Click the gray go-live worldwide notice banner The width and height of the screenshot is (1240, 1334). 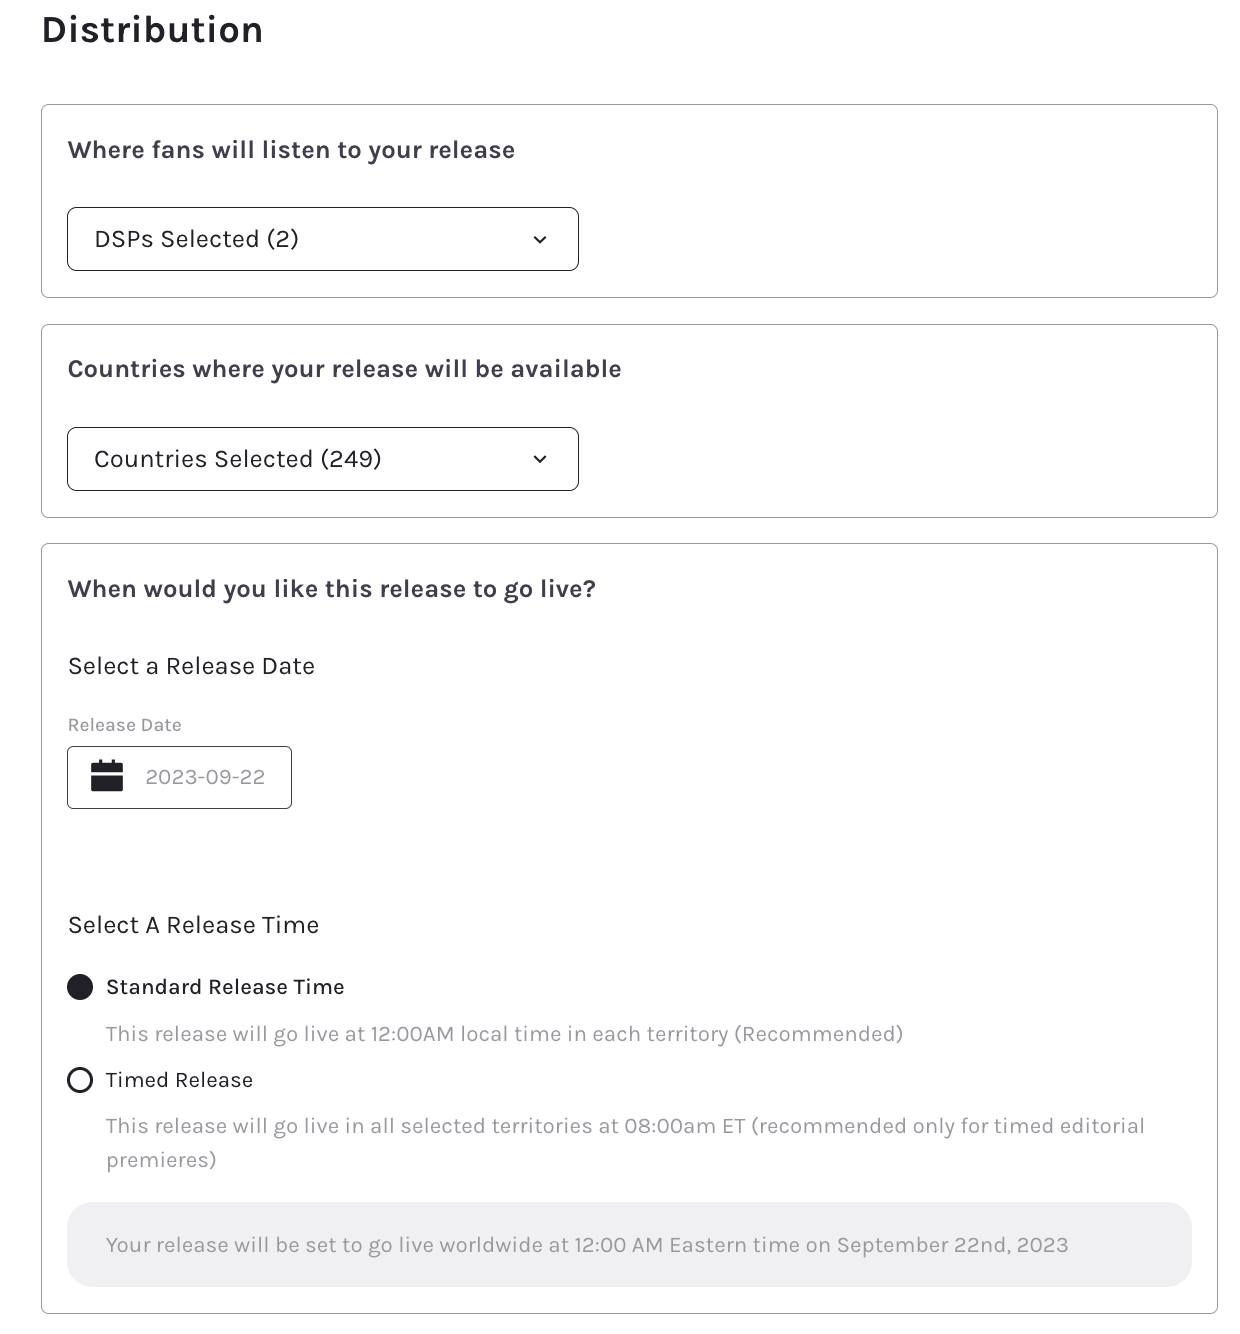point(629,1245)
